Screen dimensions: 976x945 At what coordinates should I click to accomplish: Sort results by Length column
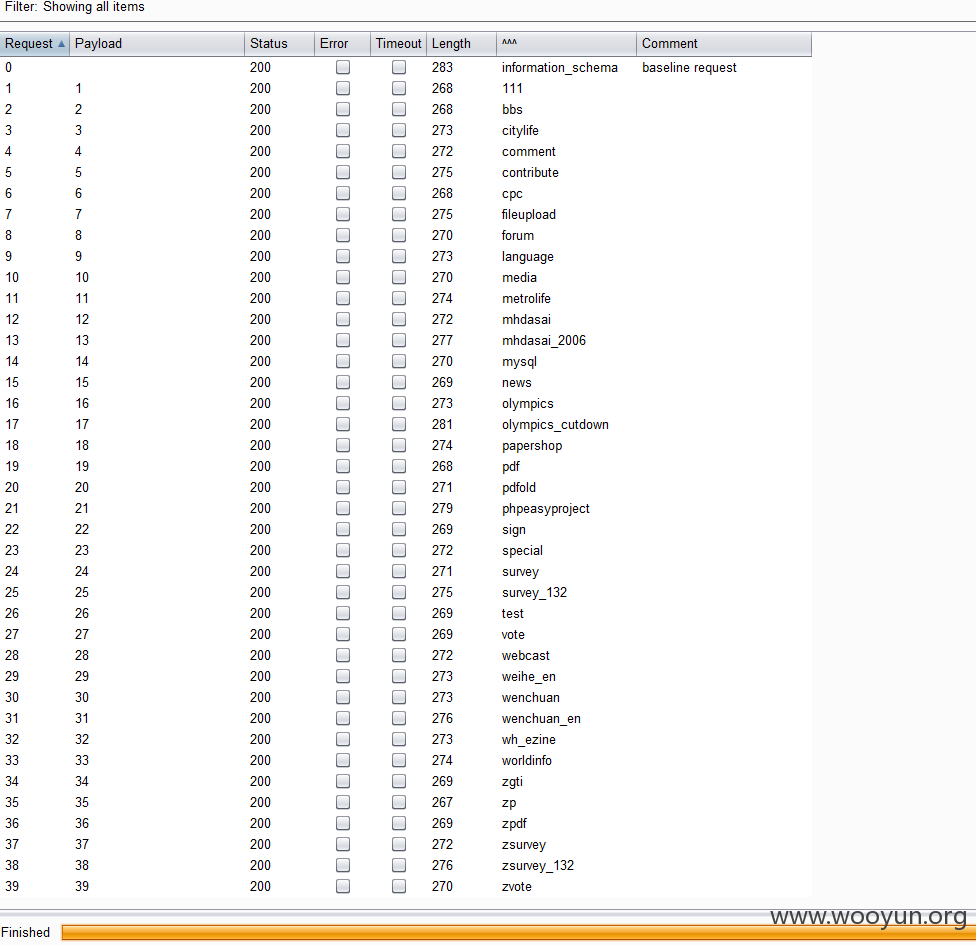(x=461, y=44)
